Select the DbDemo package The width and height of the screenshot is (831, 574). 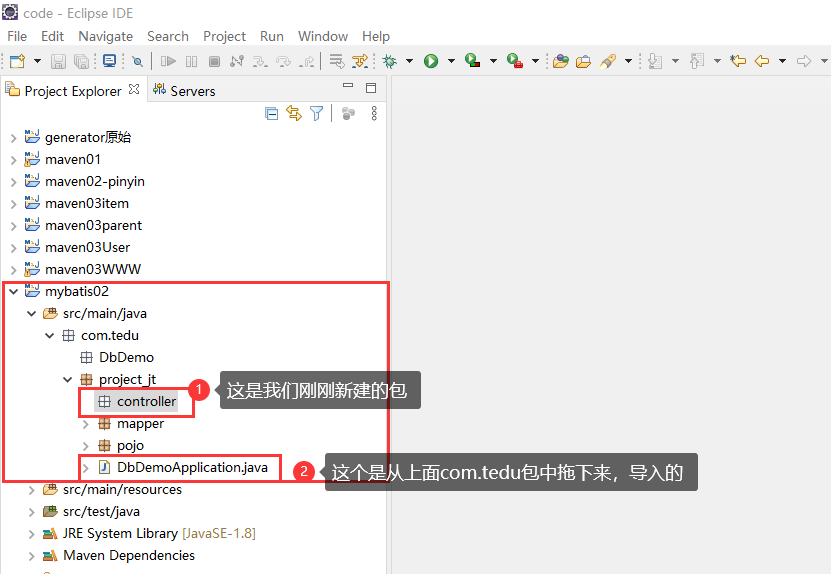click(x=117, y=358)
